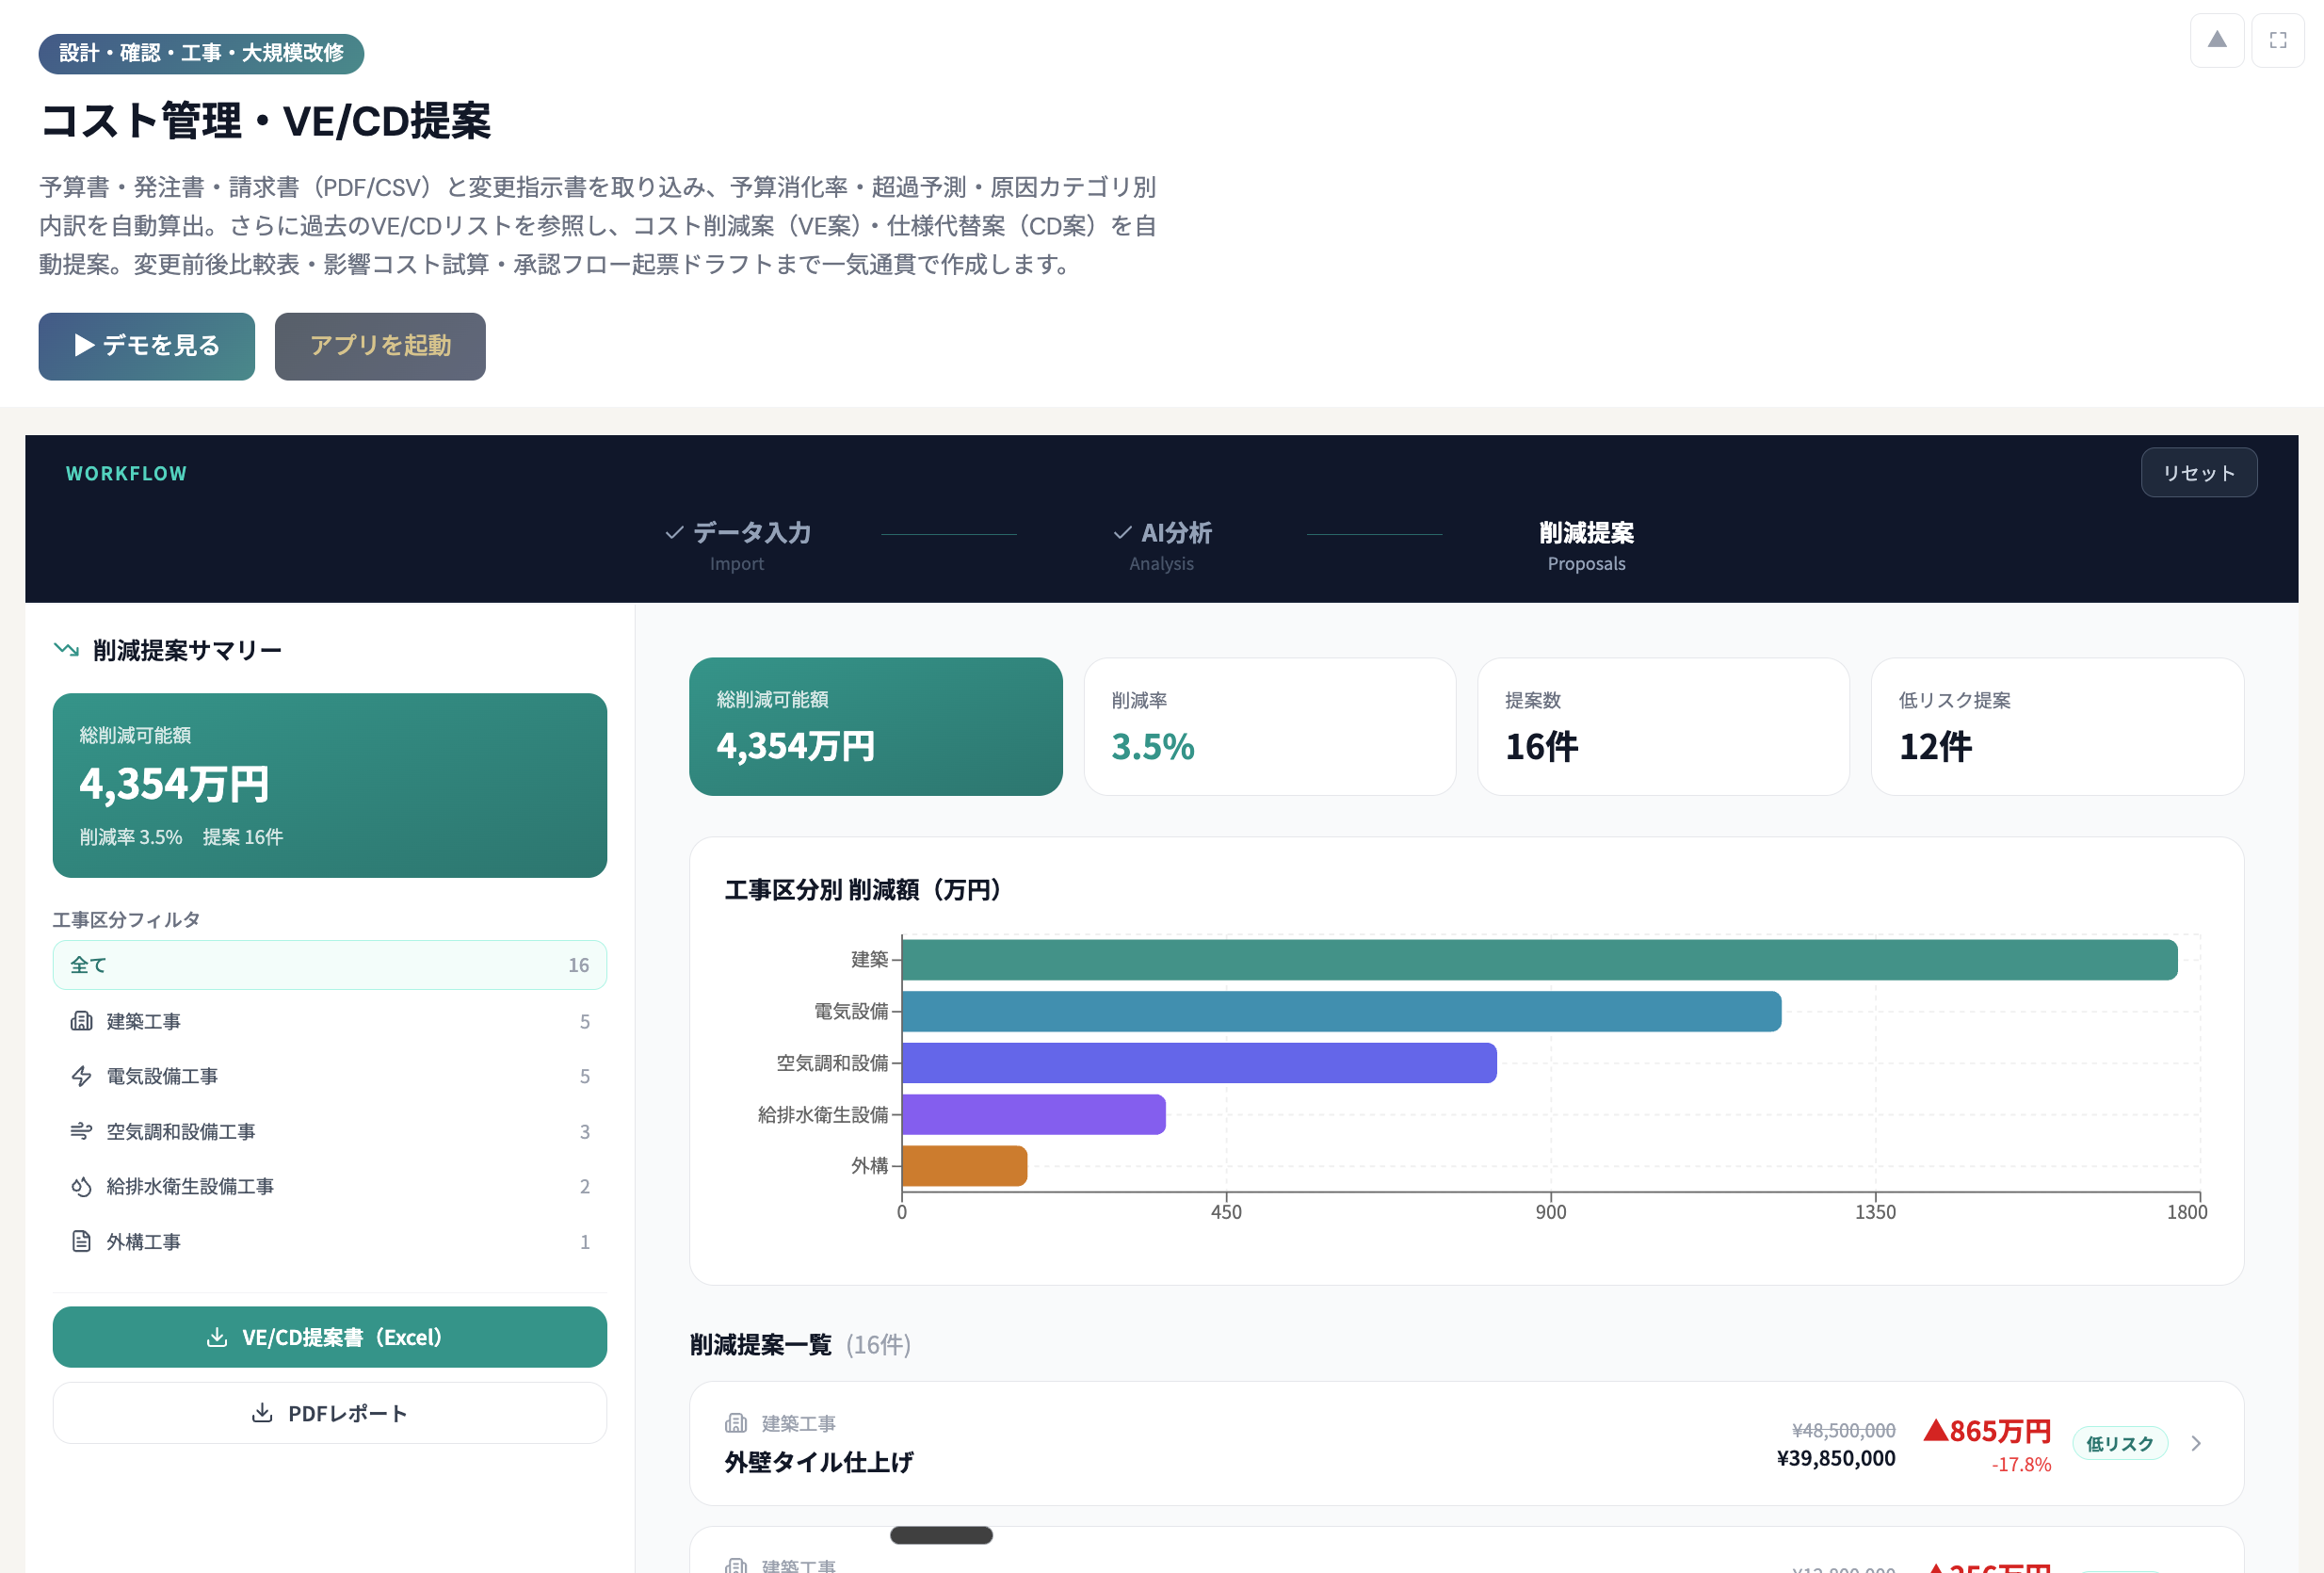2324x1573 pixels.
Task: Click the アプリを起動 button
Action: (x=380, y=346)
